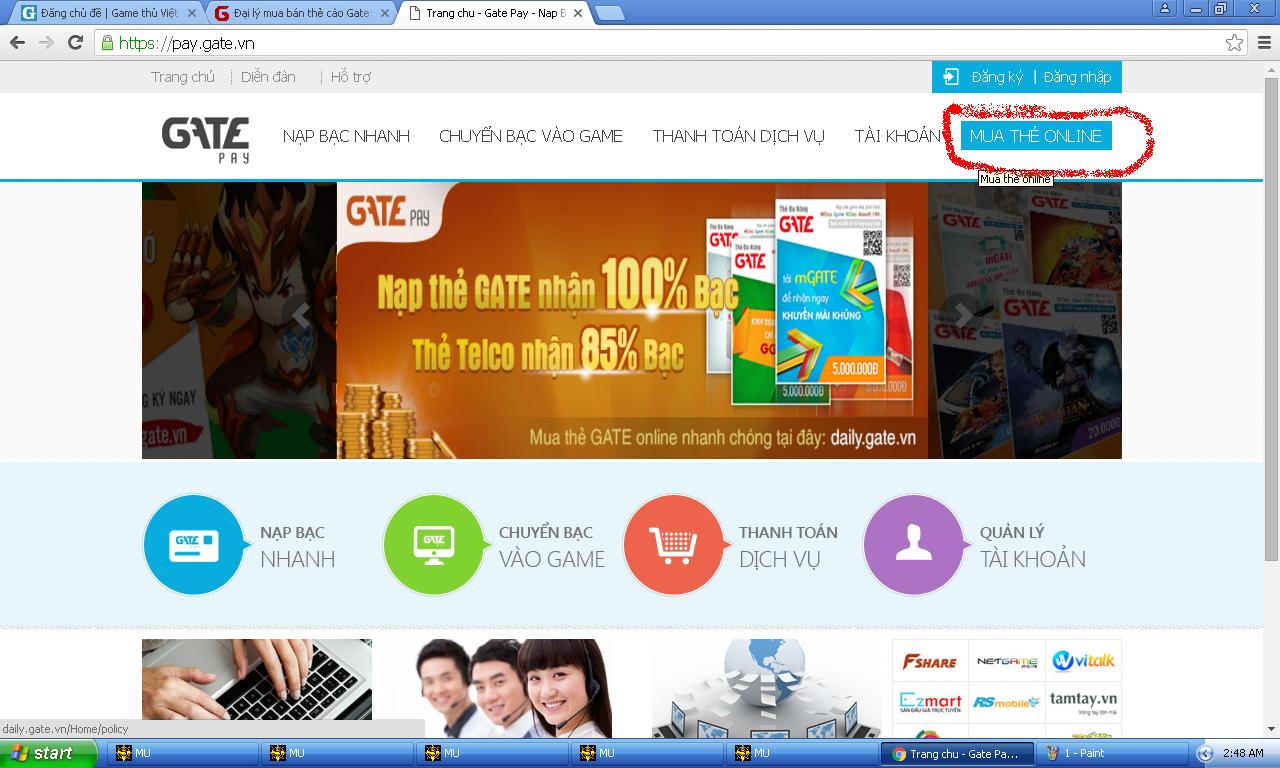Viewport: 1280px width, 768px height.
Task: Switch to the Đại lý mua bán thẻ cào Gate tab
Action: 300,13
